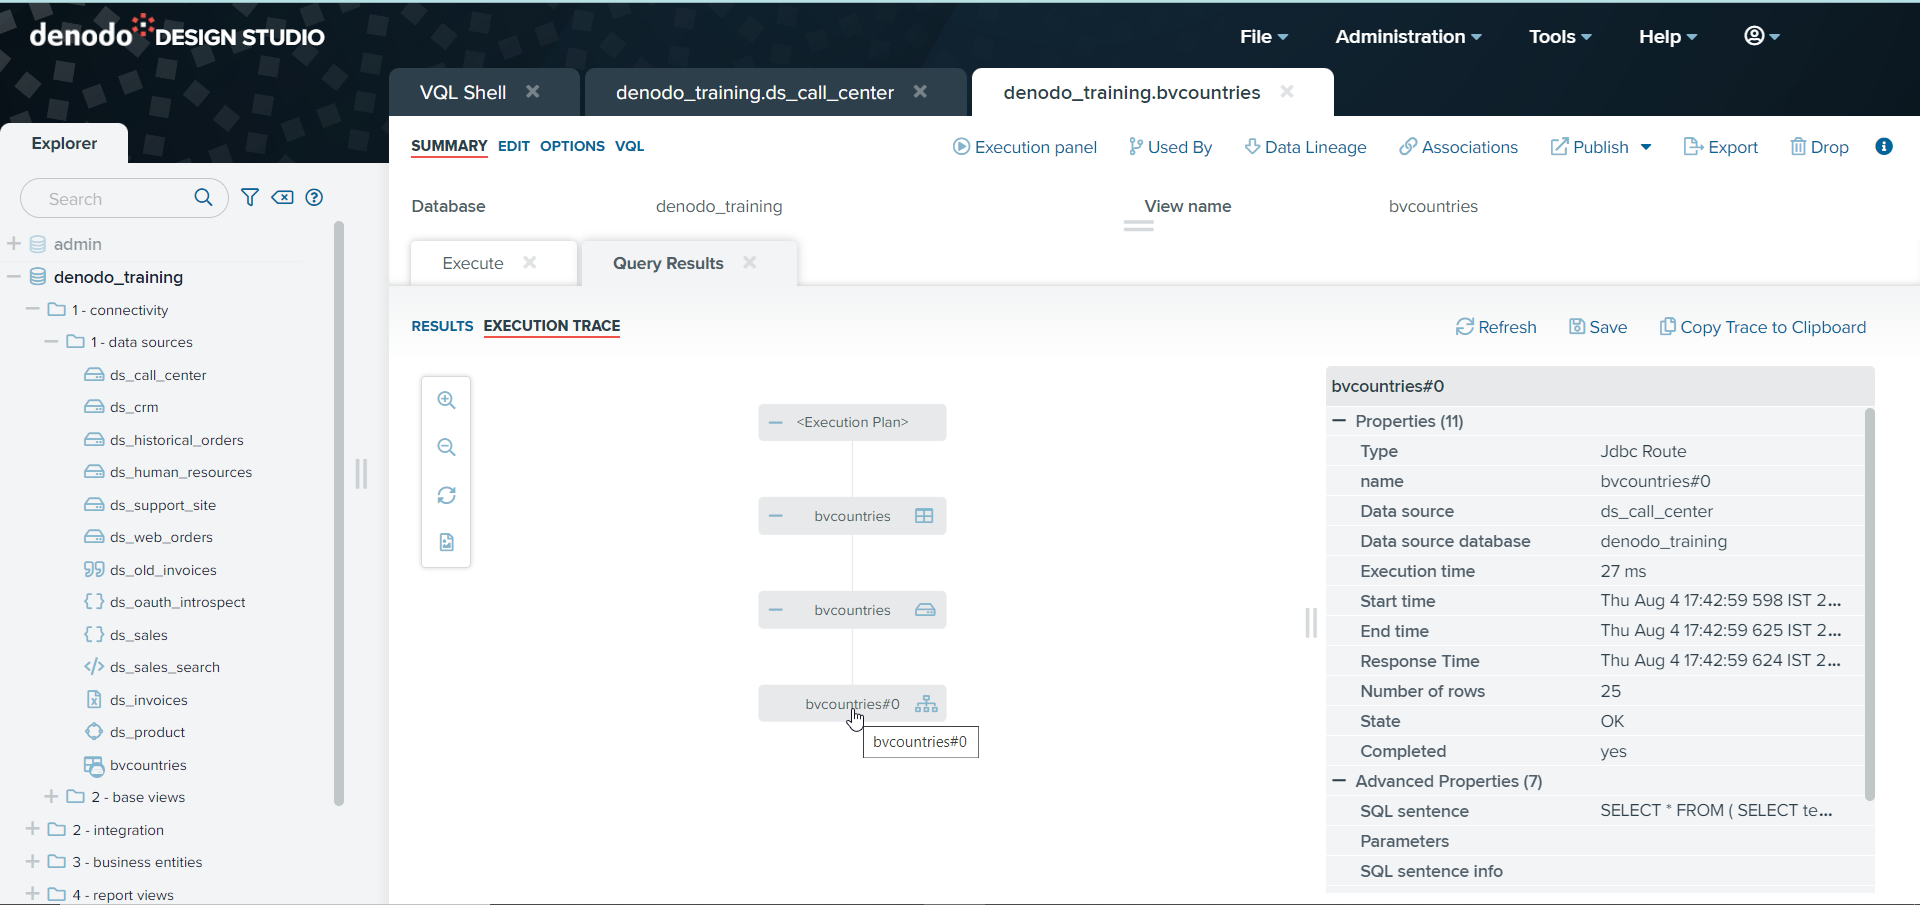Click the filter funnel icon in Explorer

250,197
